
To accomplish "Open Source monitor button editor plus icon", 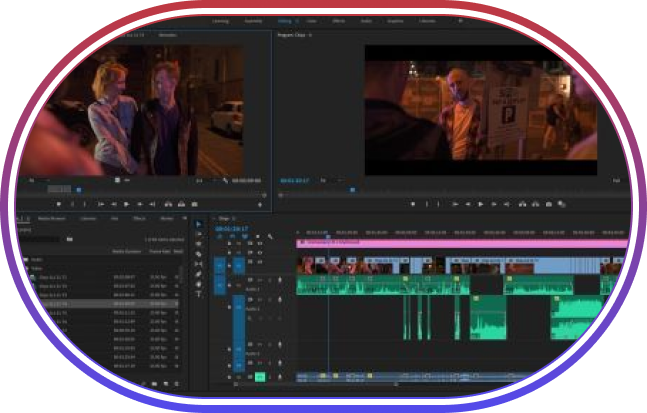I will pyautogui.click(x=260, y=204).
